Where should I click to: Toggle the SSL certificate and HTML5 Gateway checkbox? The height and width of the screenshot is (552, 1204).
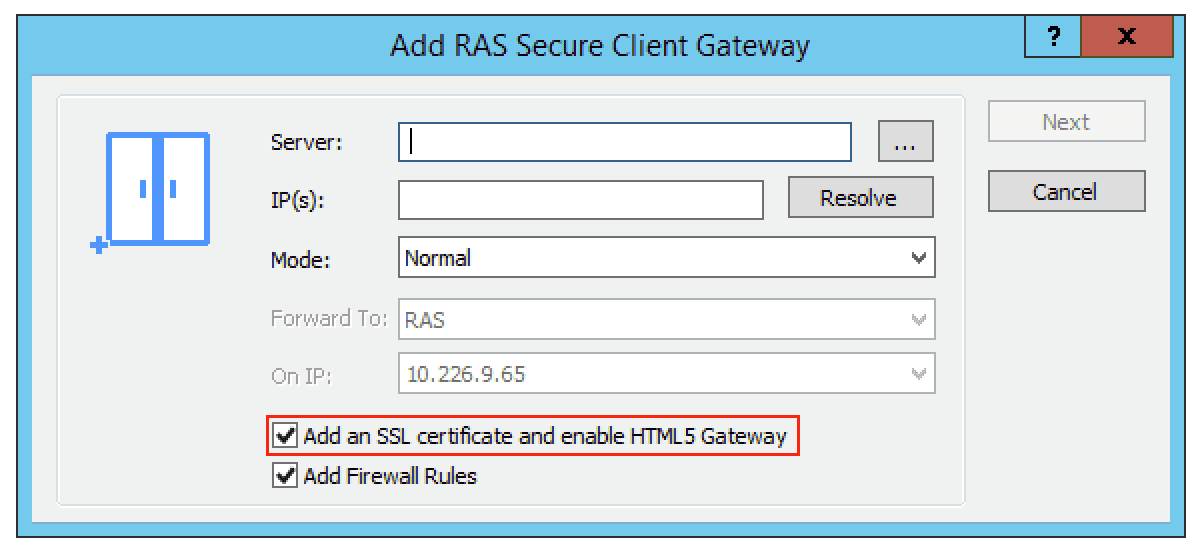coord(286,436)
